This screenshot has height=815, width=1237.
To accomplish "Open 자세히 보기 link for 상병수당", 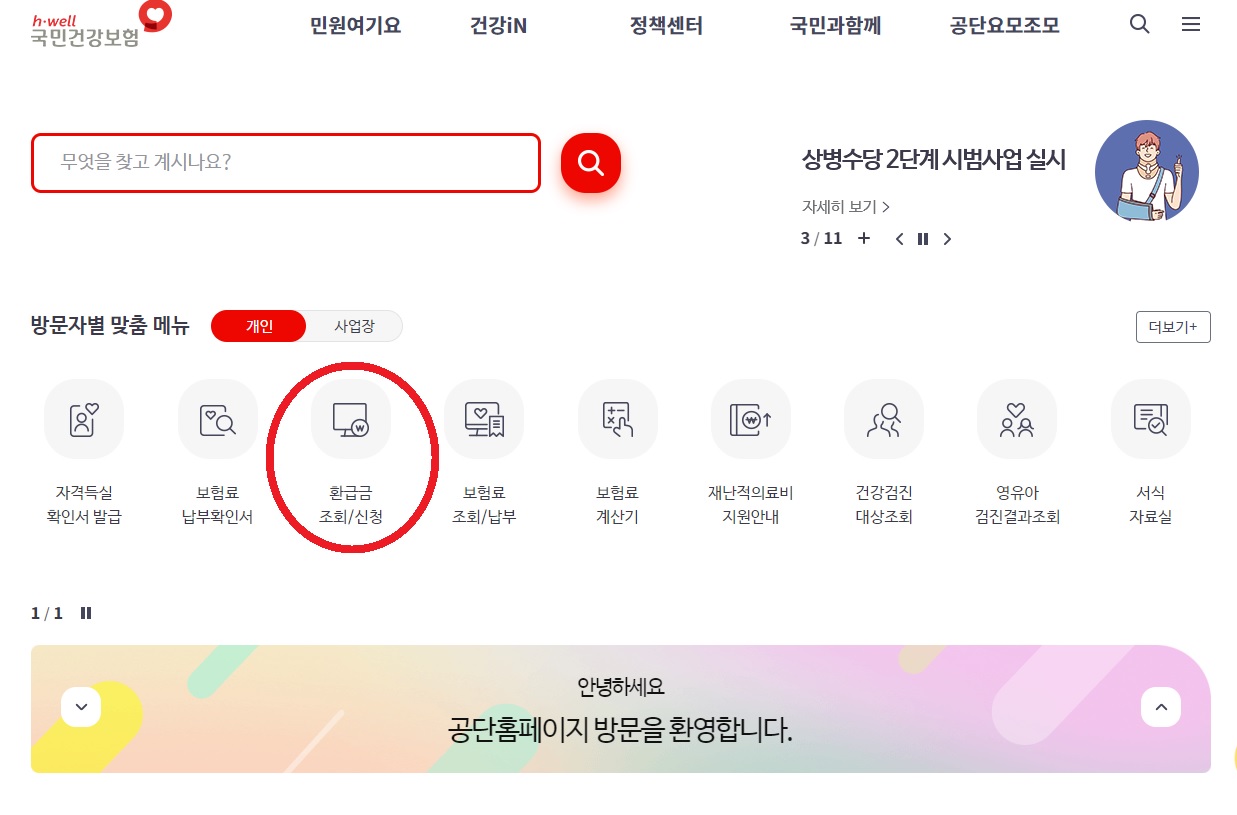I will [845, 207].
